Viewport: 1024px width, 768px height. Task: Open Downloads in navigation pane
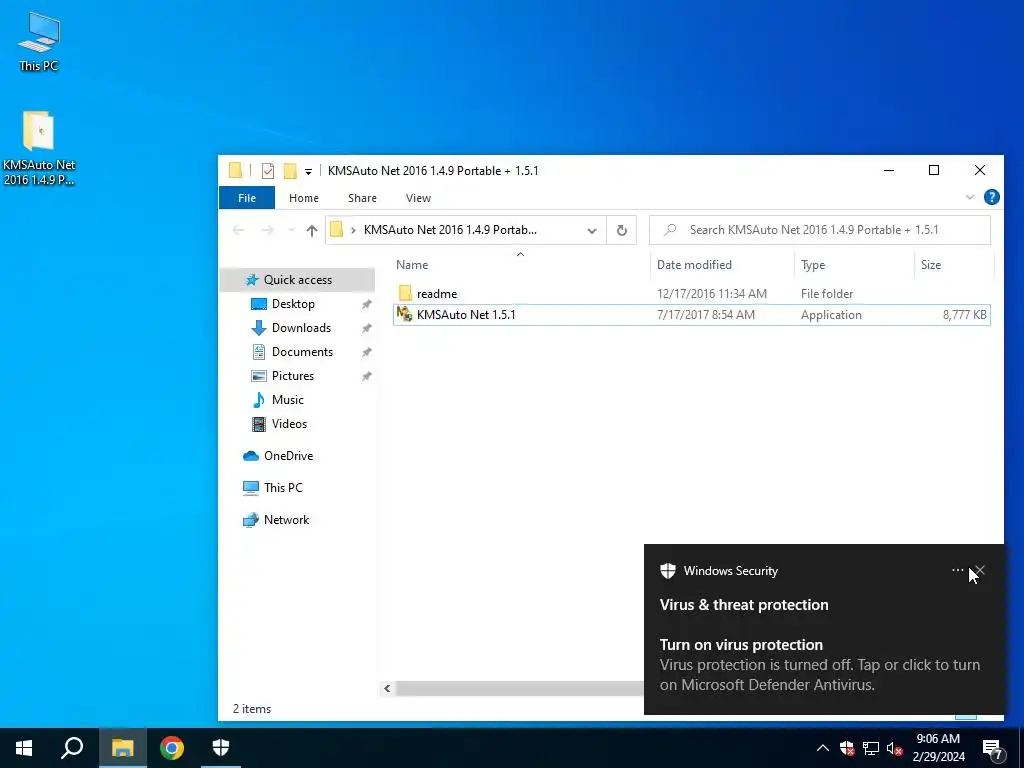pos(301,328)
